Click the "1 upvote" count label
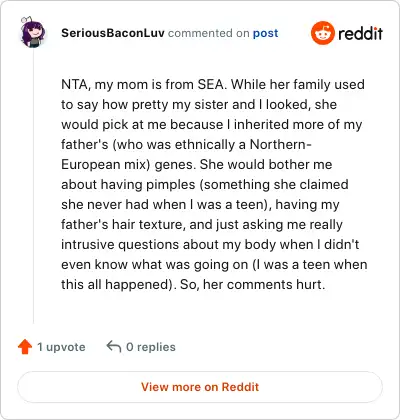This screenshot has height=420, width=400. [61, 347]
